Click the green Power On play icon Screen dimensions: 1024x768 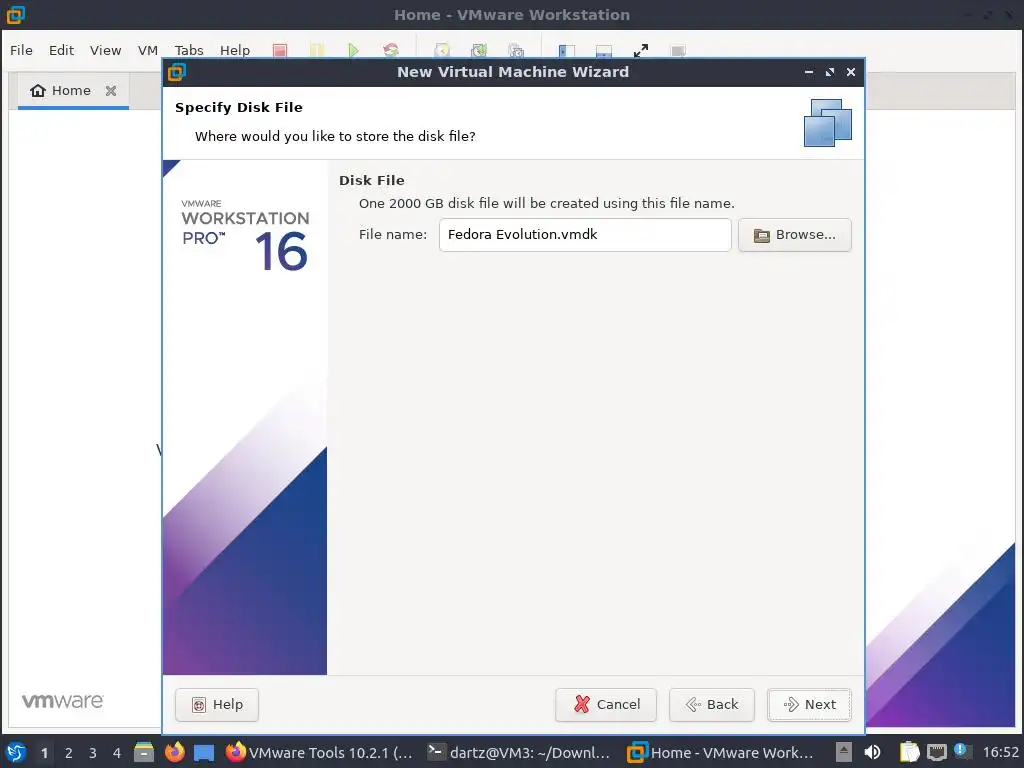coord(353,50)
